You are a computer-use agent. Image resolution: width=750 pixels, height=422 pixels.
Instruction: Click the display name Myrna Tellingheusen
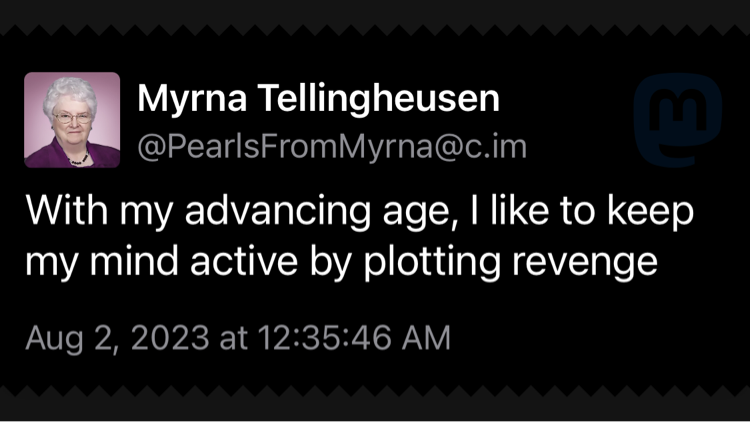tap(317, 99)
